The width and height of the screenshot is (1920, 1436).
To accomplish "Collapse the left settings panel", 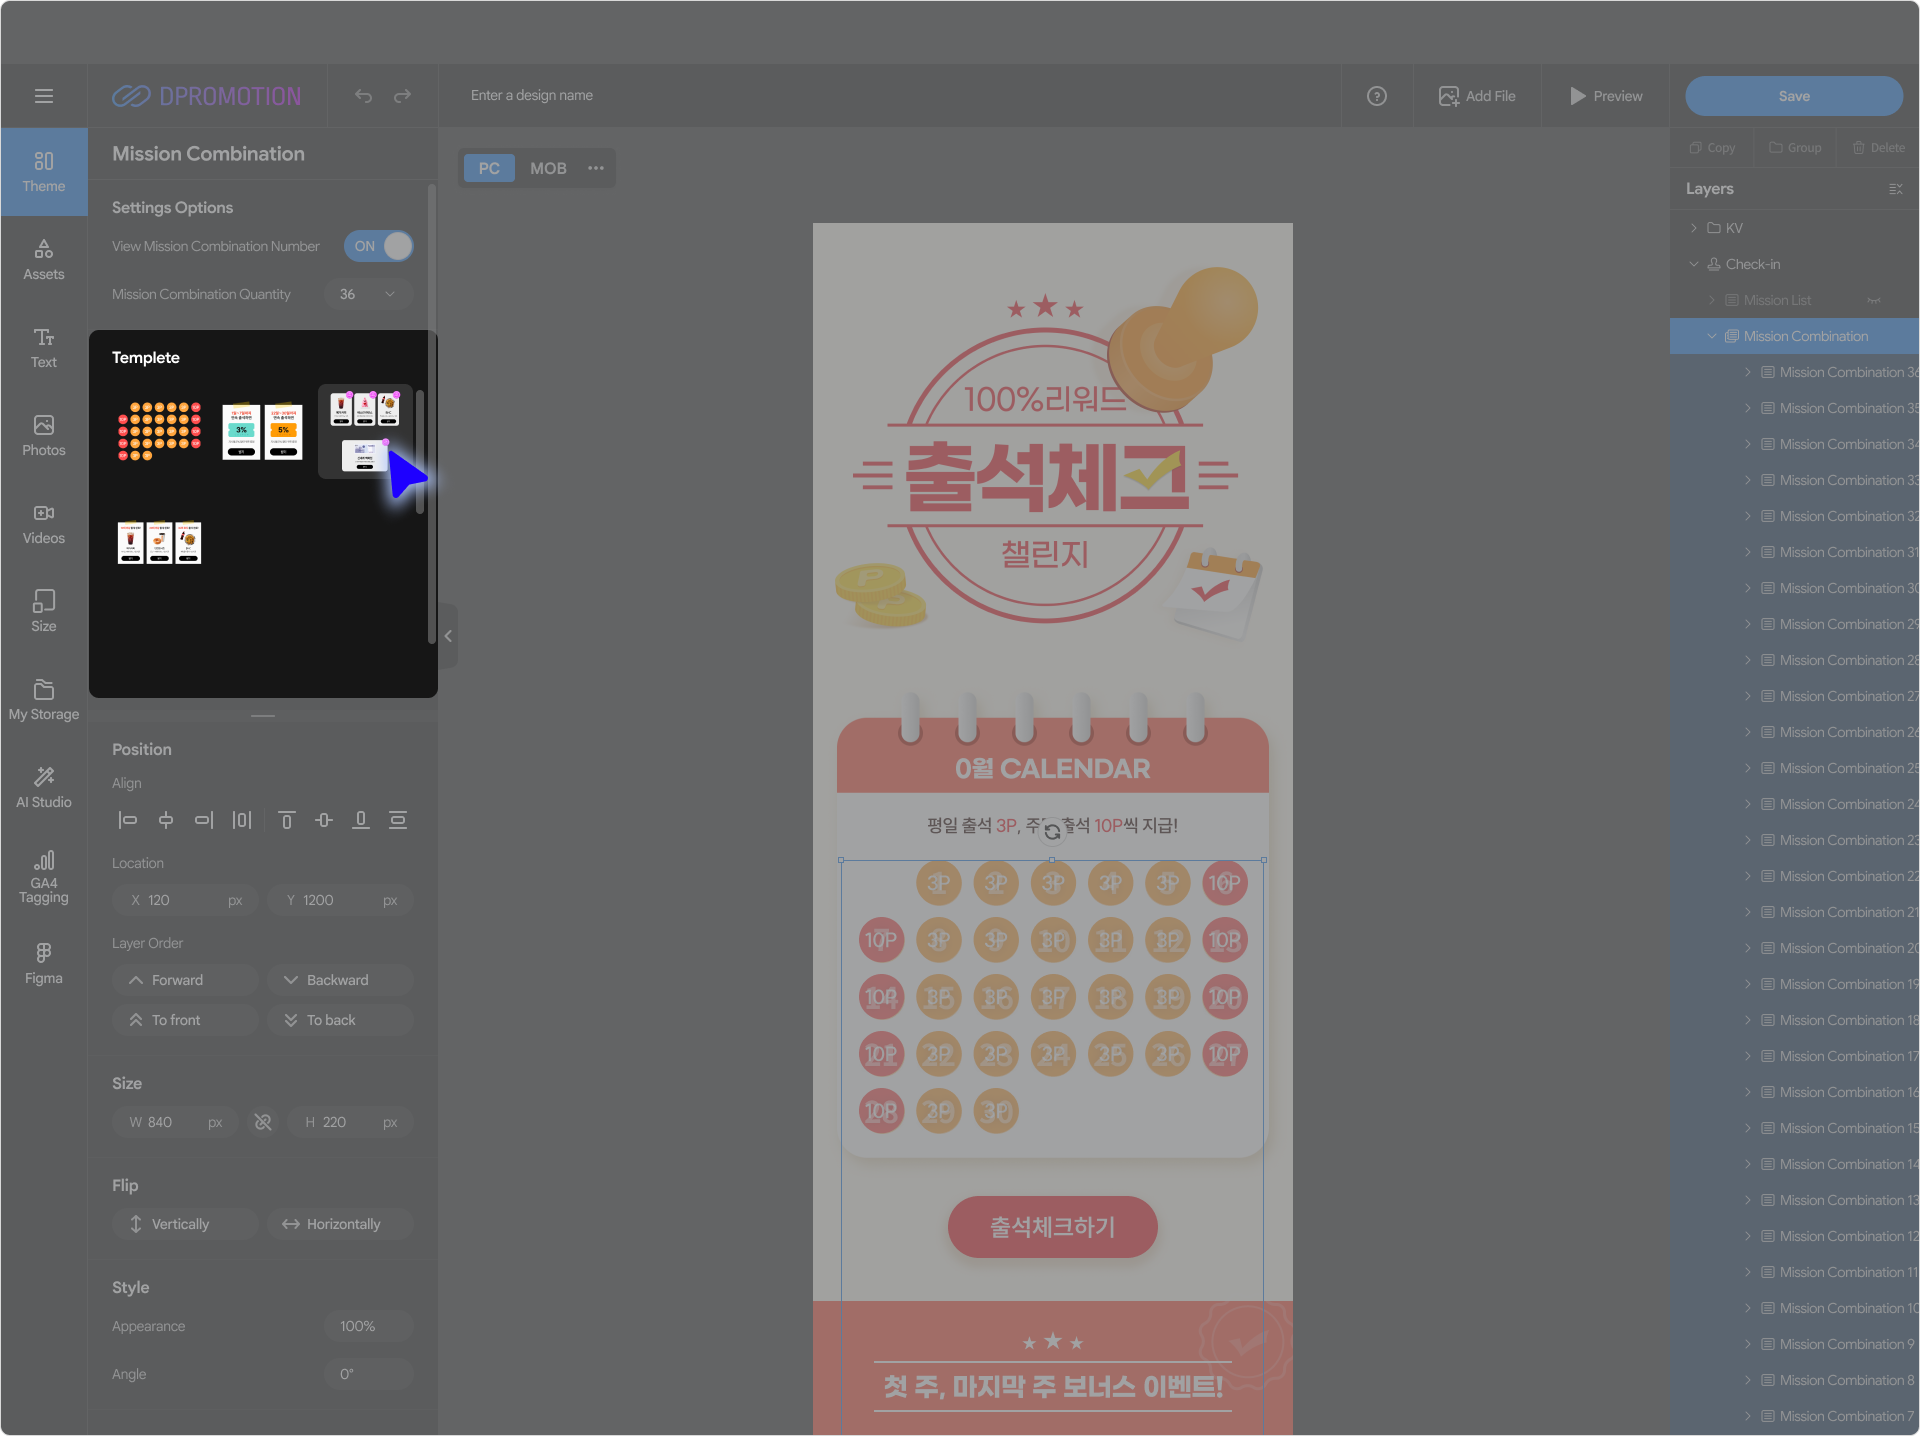I will [x=448, y=636].
